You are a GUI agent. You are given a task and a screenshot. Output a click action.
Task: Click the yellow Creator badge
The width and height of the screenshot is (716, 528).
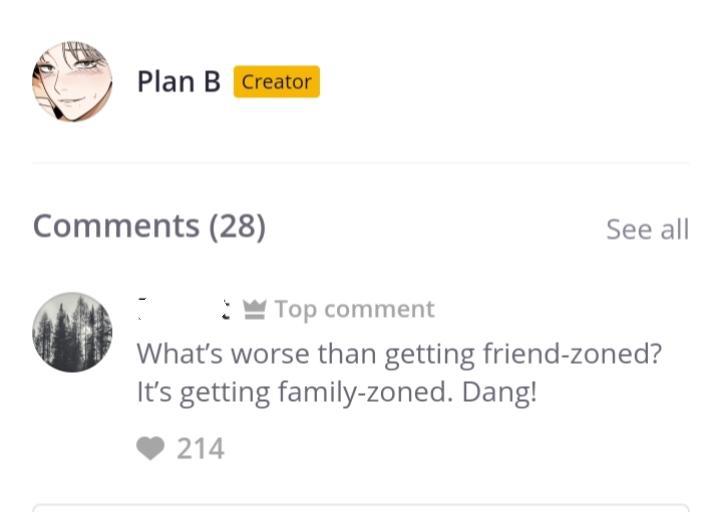(276, 82)
